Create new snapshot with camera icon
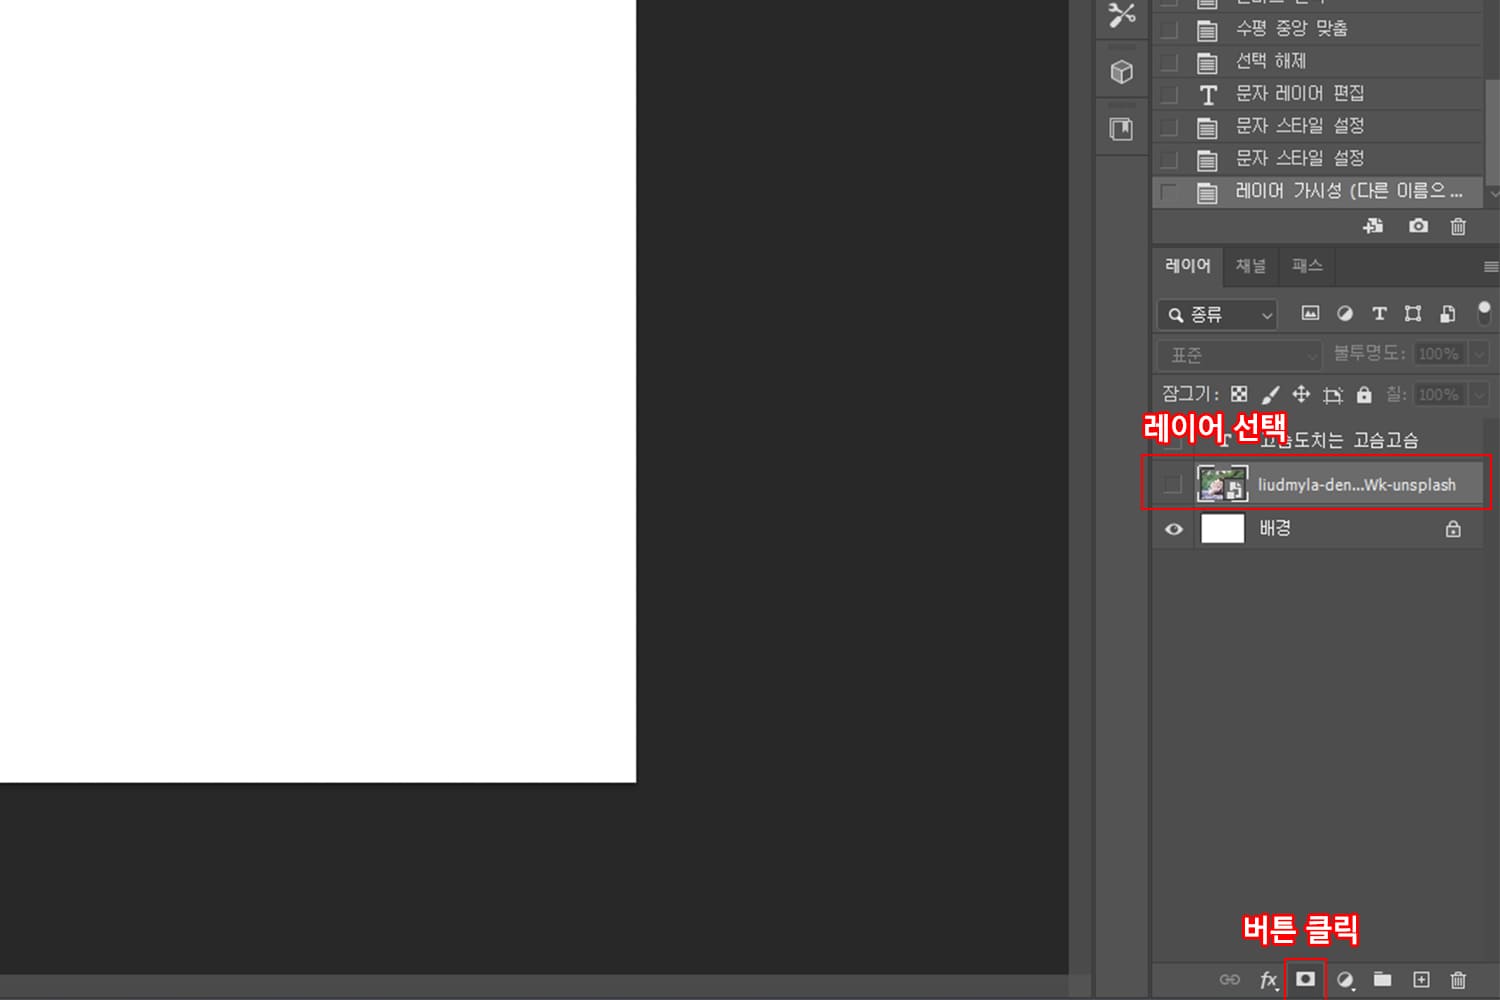The image size is (1500, 1000). coord(1418,226)
